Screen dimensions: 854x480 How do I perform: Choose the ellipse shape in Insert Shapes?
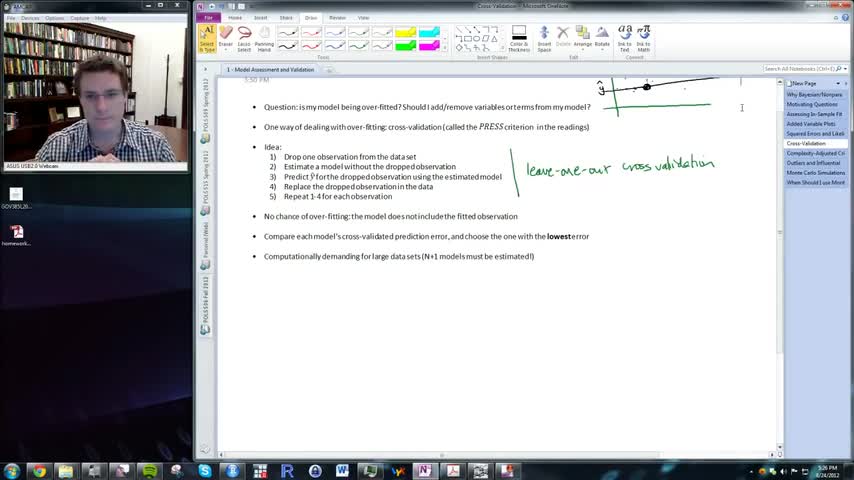coord(477,39)
